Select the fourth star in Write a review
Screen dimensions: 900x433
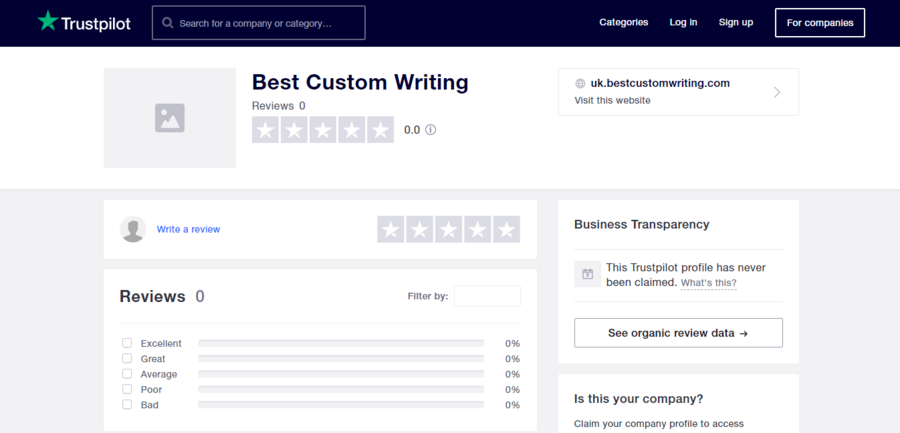pyautogui.click(x=478, y=229)
